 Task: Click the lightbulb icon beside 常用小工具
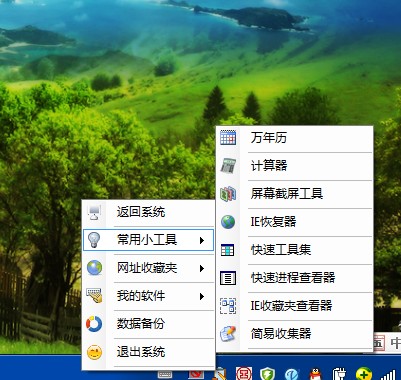(x=94, y=240)
